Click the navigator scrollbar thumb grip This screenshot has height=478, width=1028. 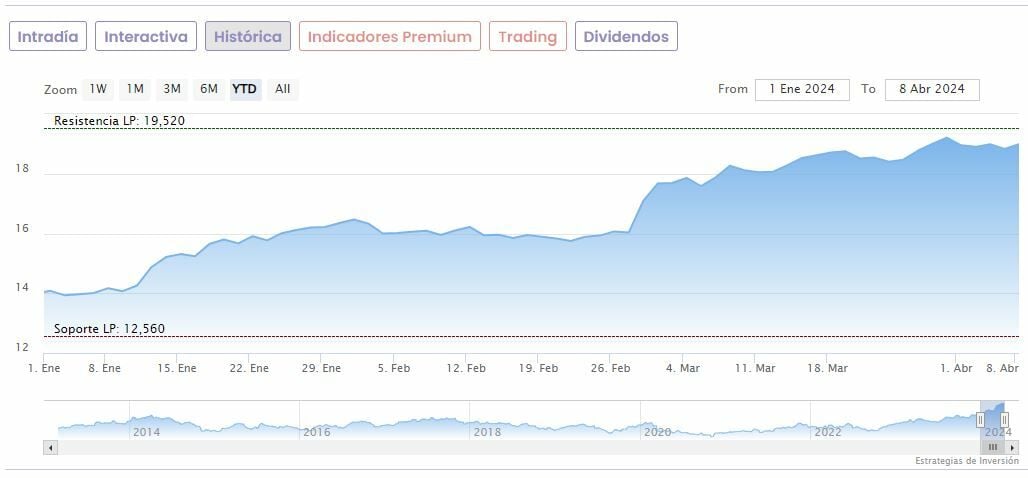coord(993,447)
